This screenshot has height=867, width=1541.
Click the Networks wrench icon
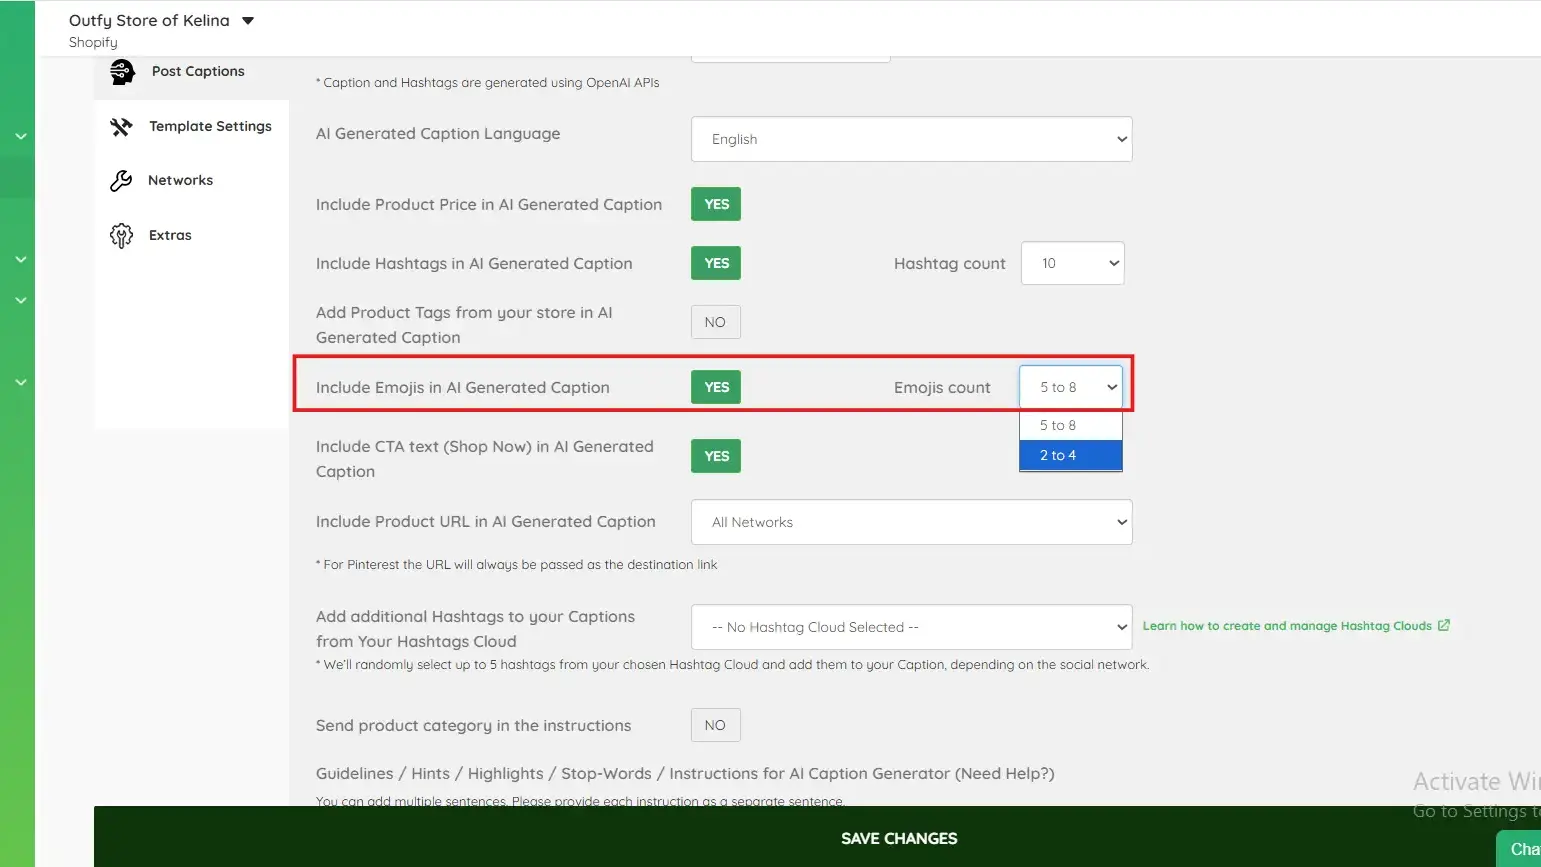point(121,181)
